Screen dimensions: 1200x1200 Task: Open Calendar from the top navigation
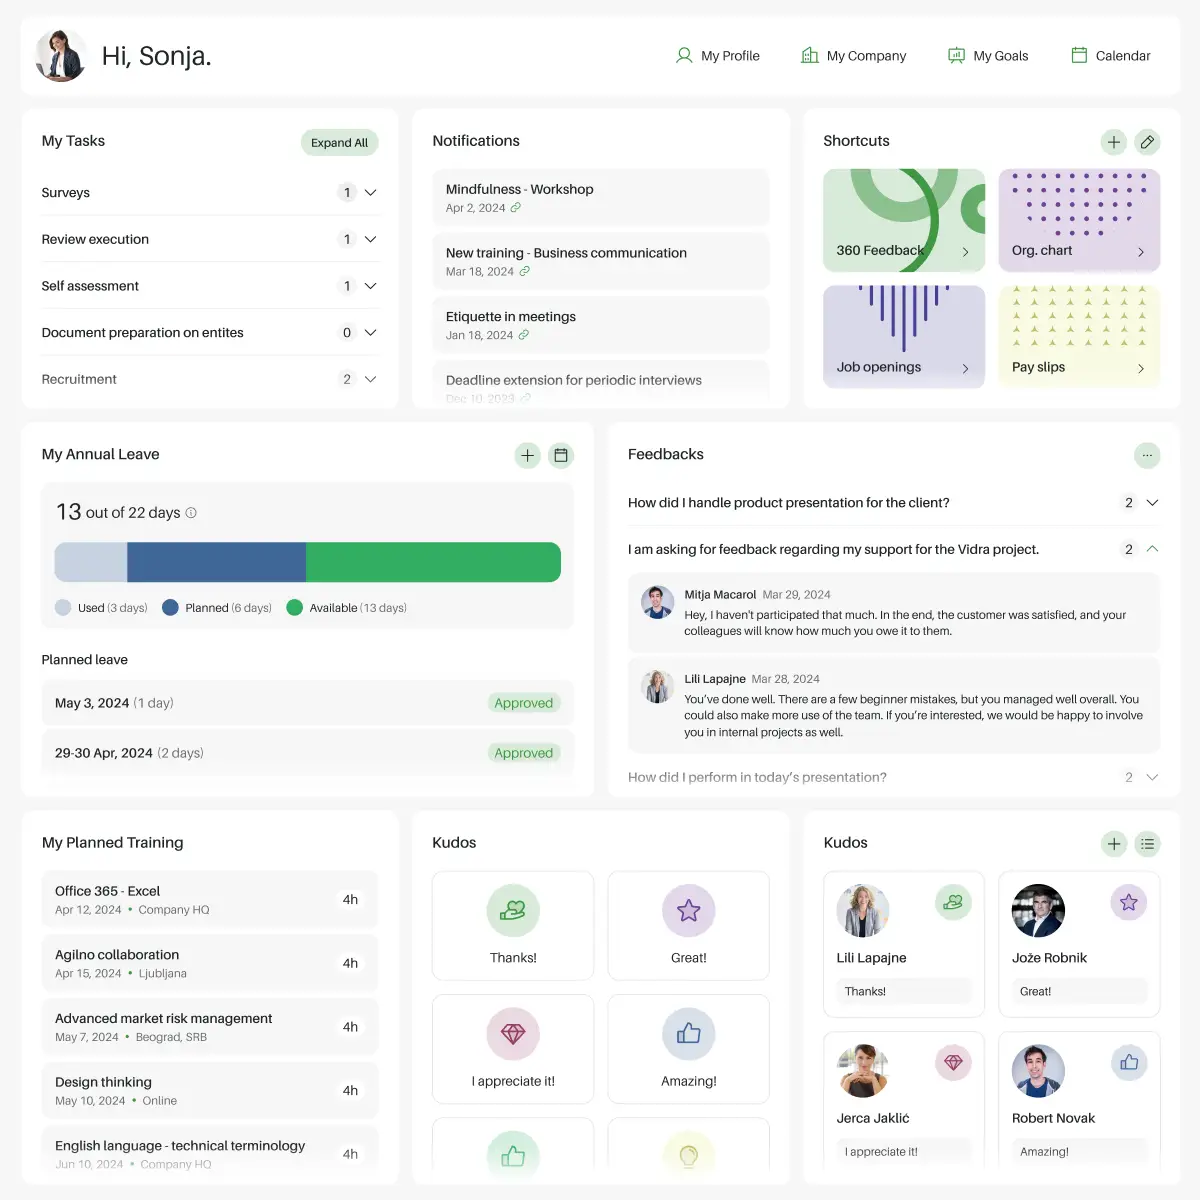tap(1110, 56)
